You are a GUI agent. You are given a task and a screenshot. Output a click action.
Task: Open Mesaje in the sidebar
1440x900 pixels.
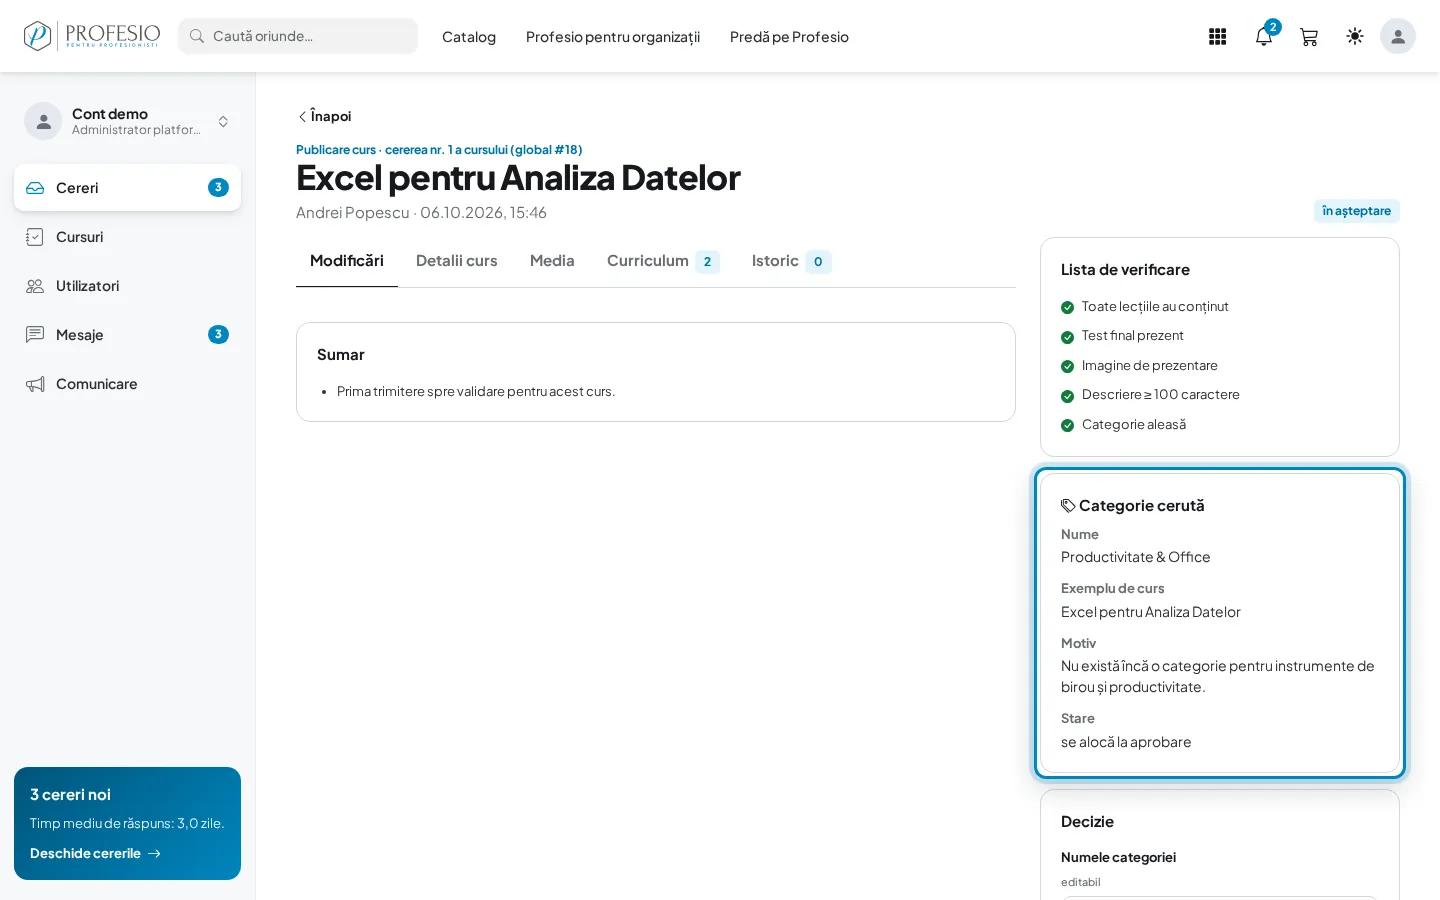(127, 335)
